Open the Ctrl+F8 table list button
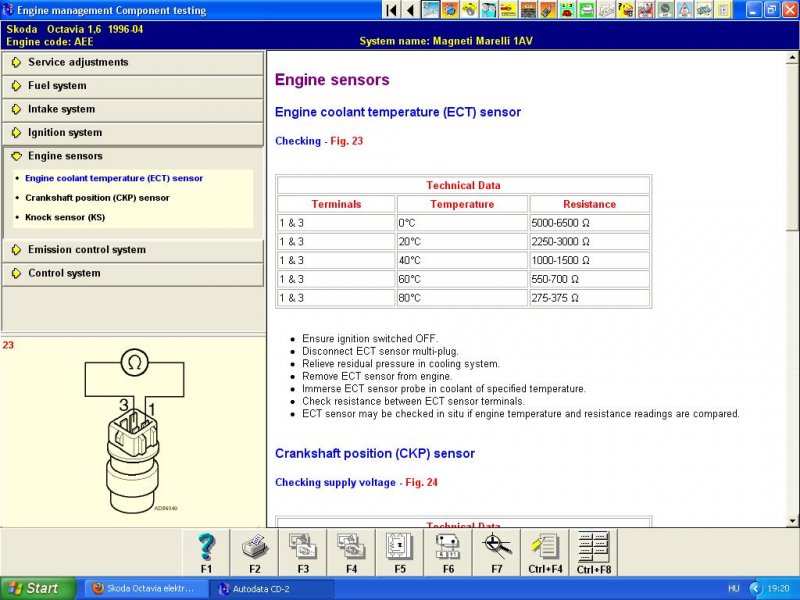 pos(594,553)
